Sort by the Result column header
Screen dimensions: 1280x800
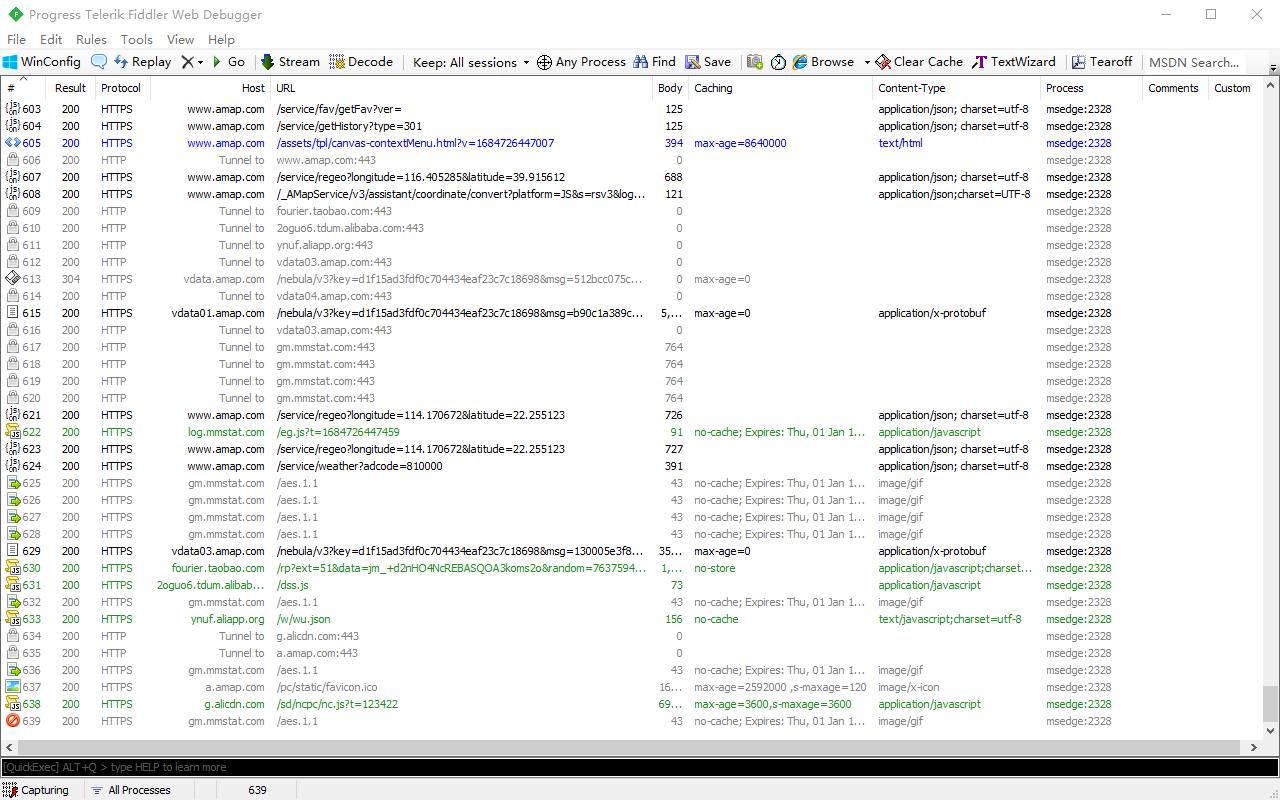pyautogui.click(x=70, y=88)
